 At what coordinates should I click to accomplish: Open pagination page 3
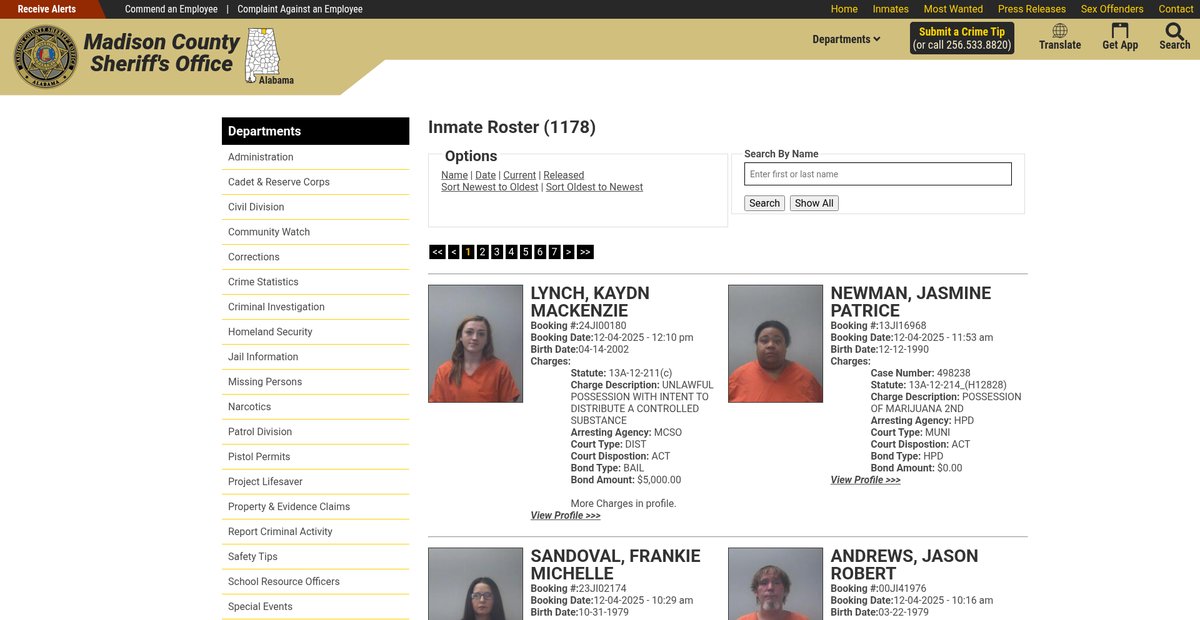pyautogui.click(x=496, y=252)
